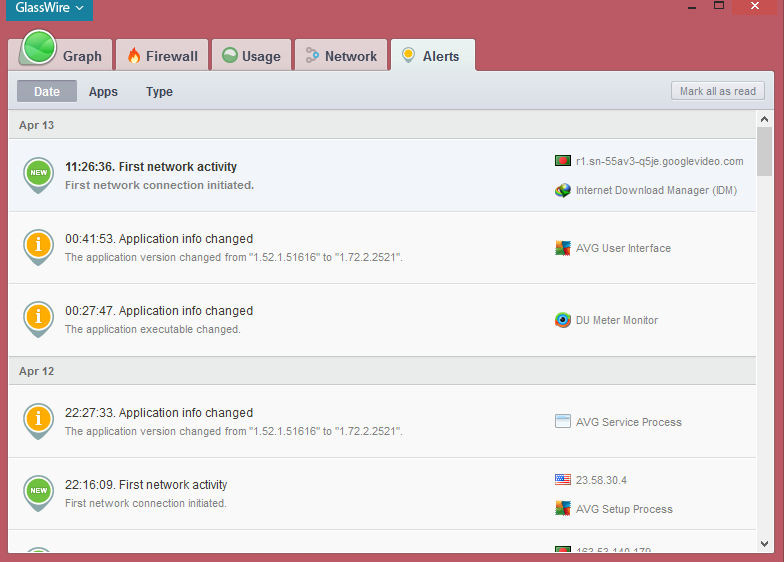Switch to the Network tab

click(341, 55)
